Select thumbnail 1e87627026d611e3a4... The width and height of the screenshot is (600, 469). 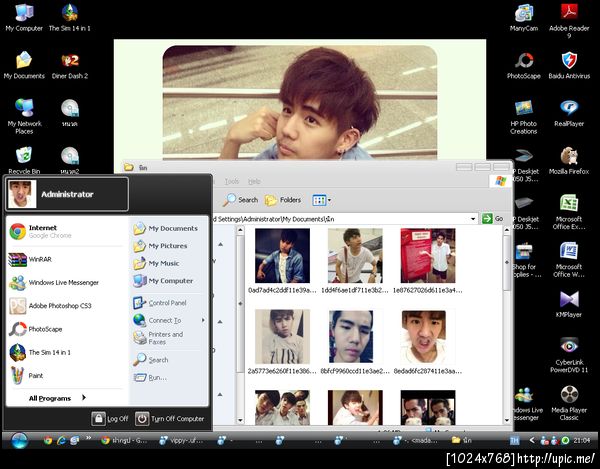pyautogui.click(x=428, y=261)
